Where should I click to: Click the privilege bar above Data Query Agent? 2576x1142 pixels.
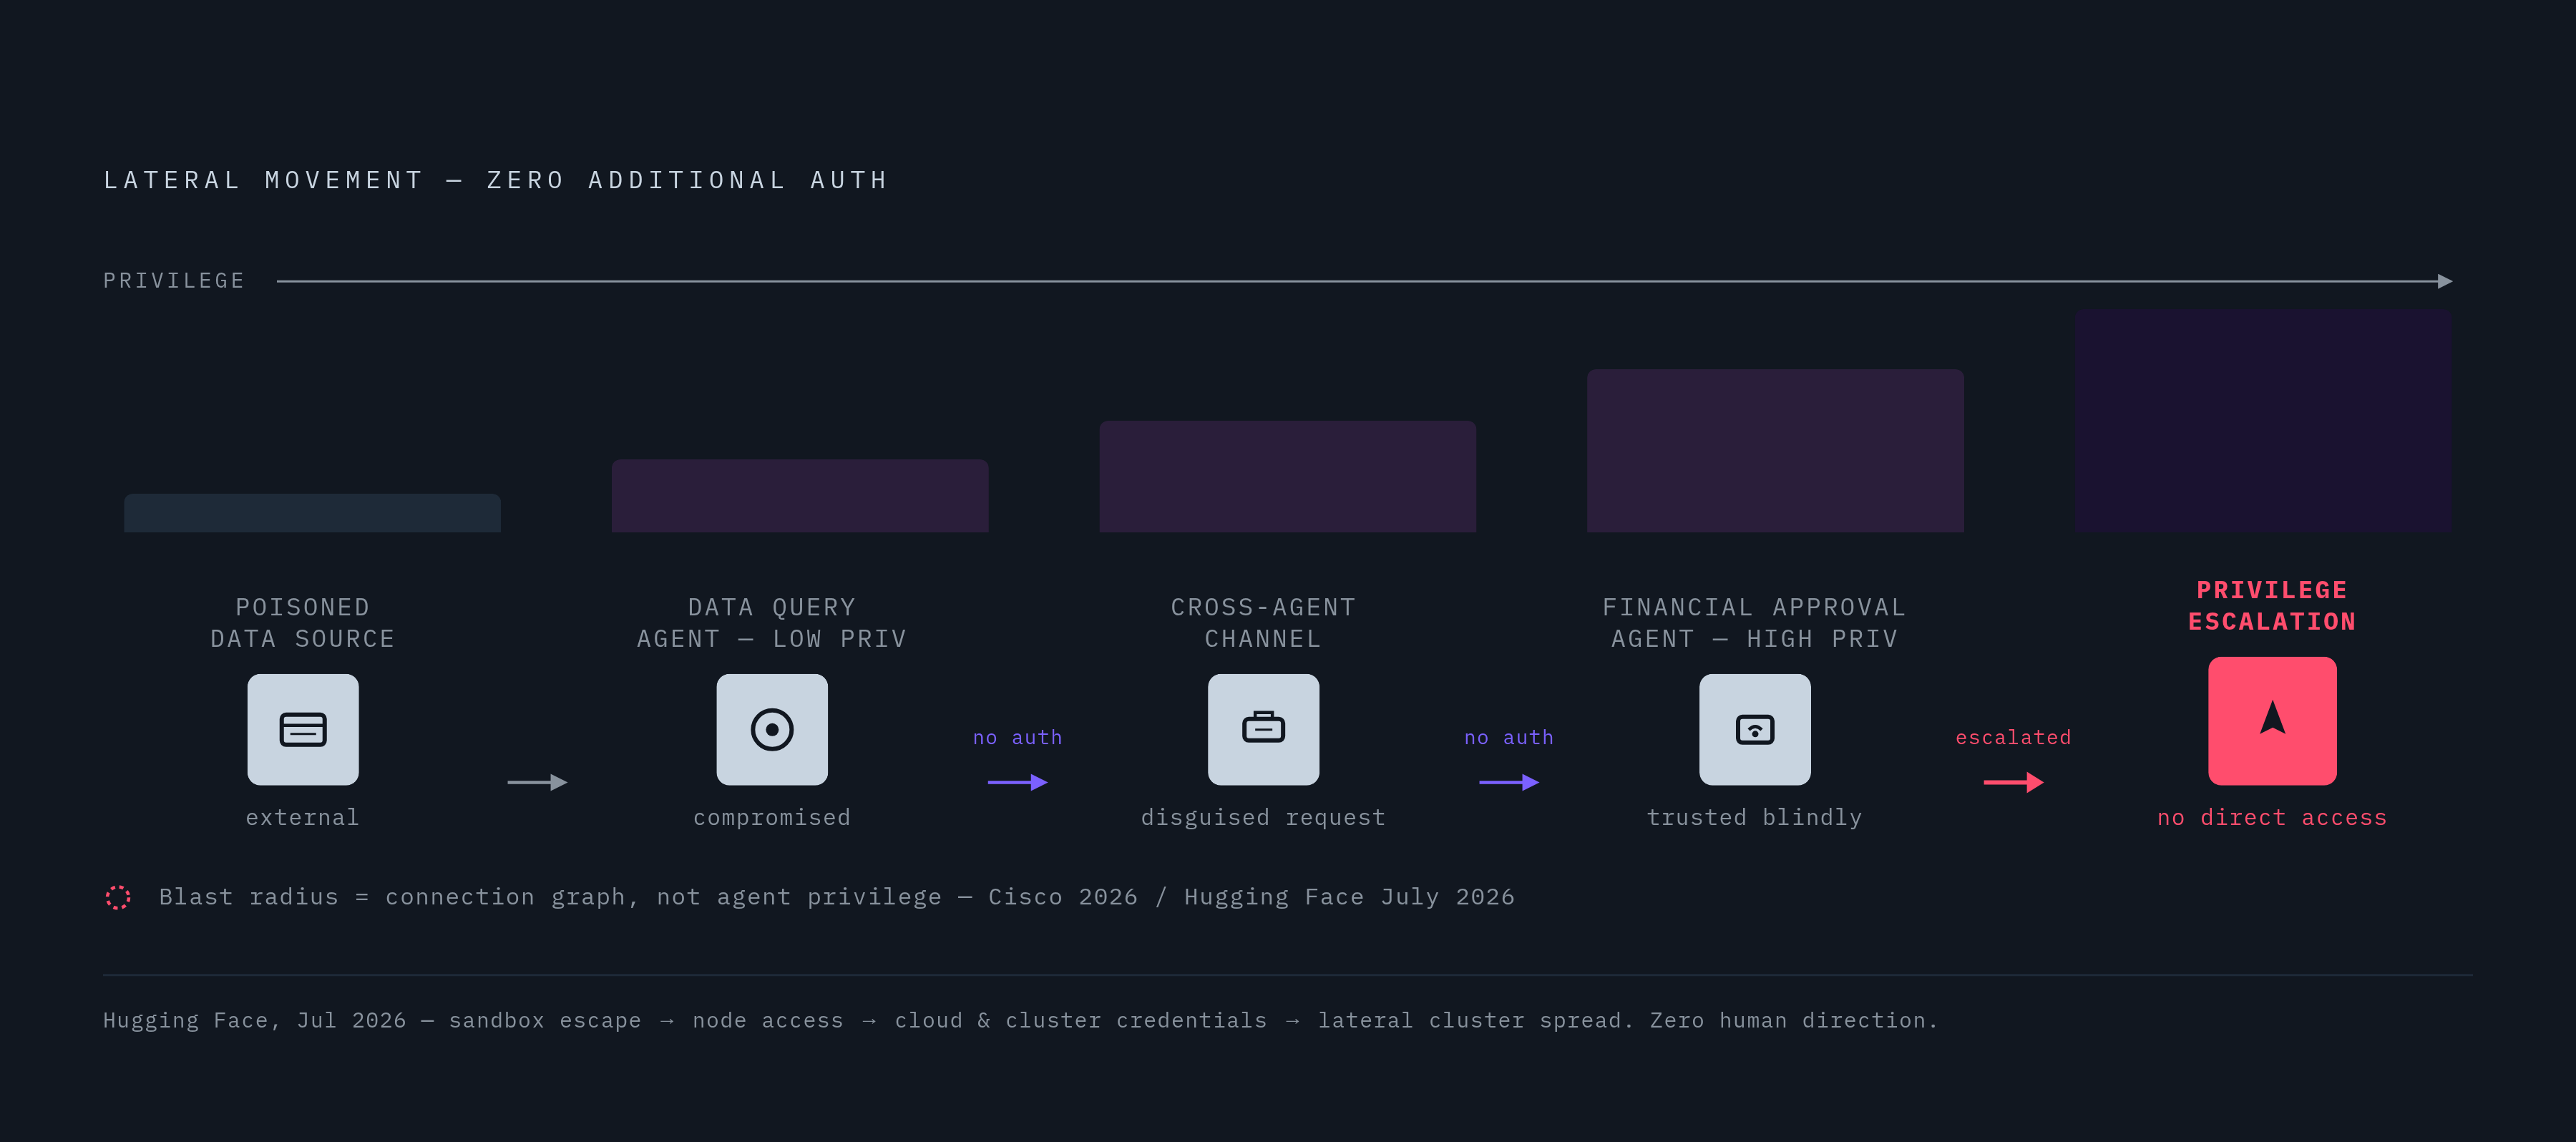[x=800, y=495]
